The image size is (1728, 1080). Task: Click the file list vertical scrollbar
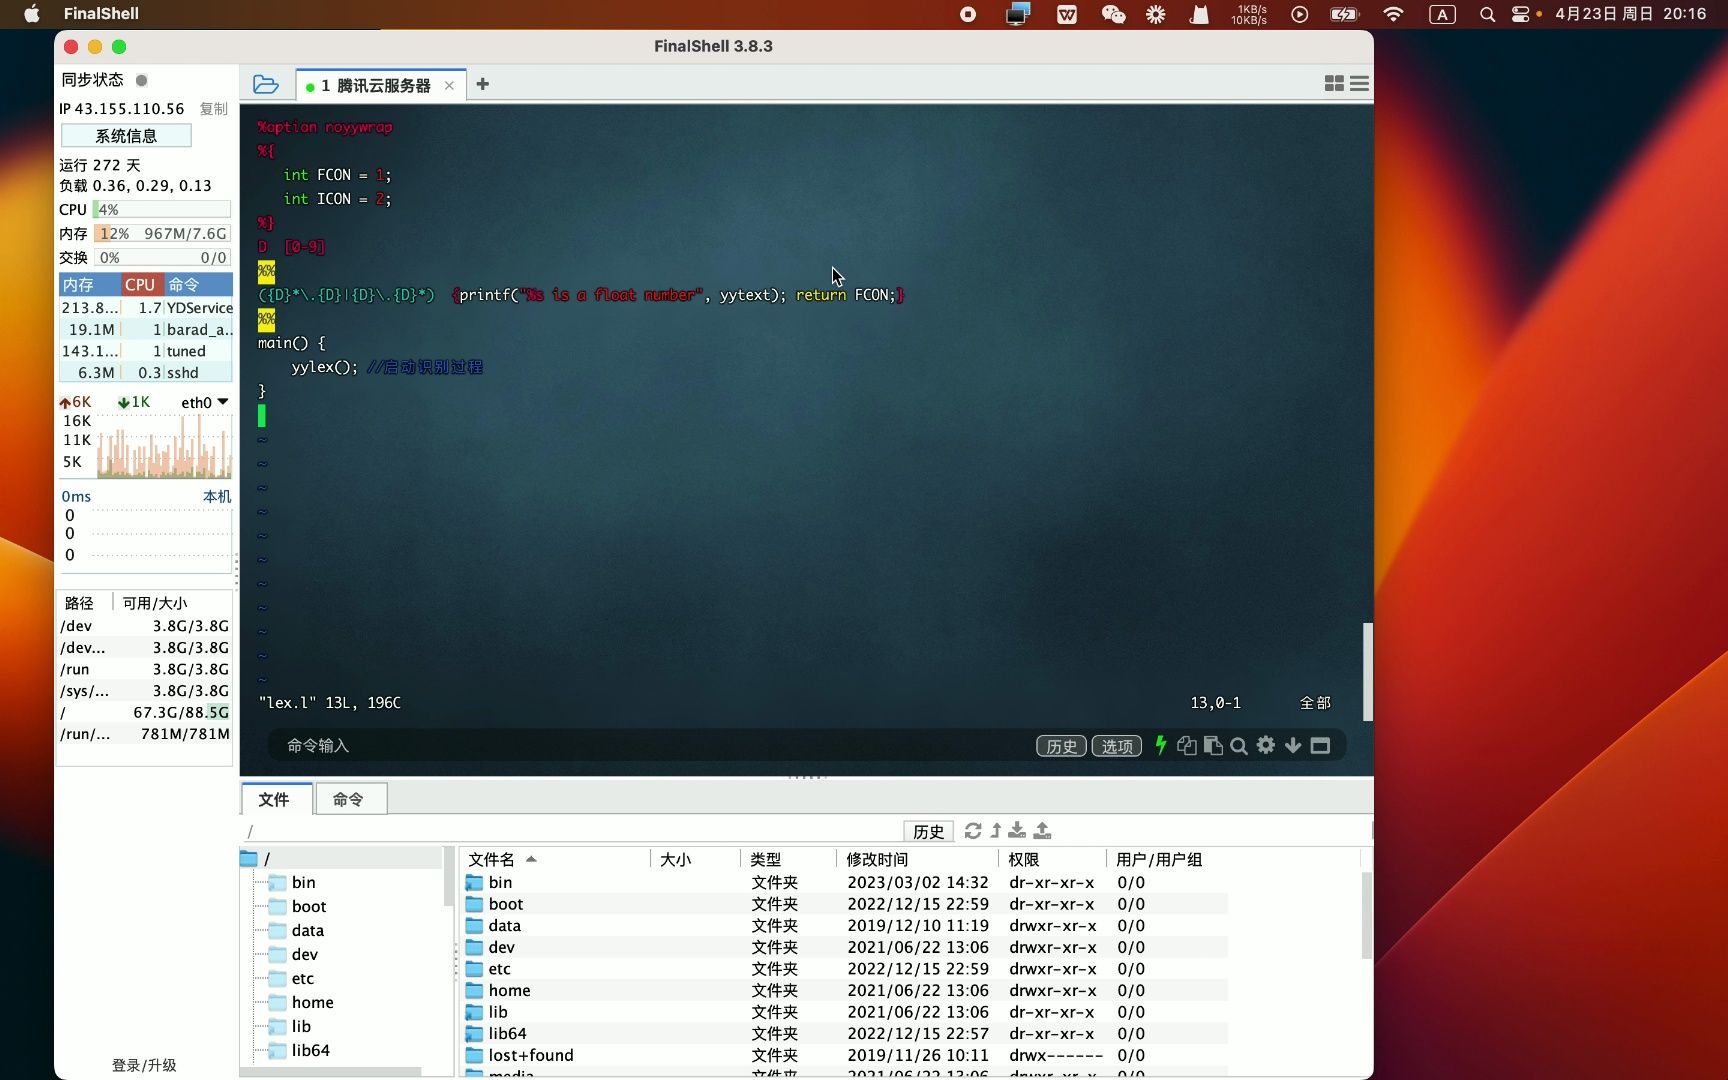[x=1367, y=915]
